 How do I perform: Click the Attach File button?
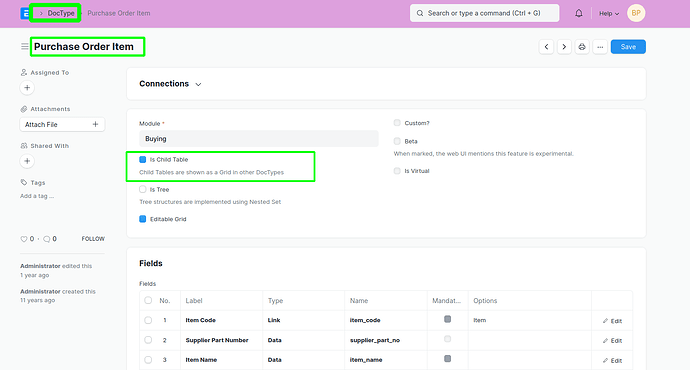[62, 125]
